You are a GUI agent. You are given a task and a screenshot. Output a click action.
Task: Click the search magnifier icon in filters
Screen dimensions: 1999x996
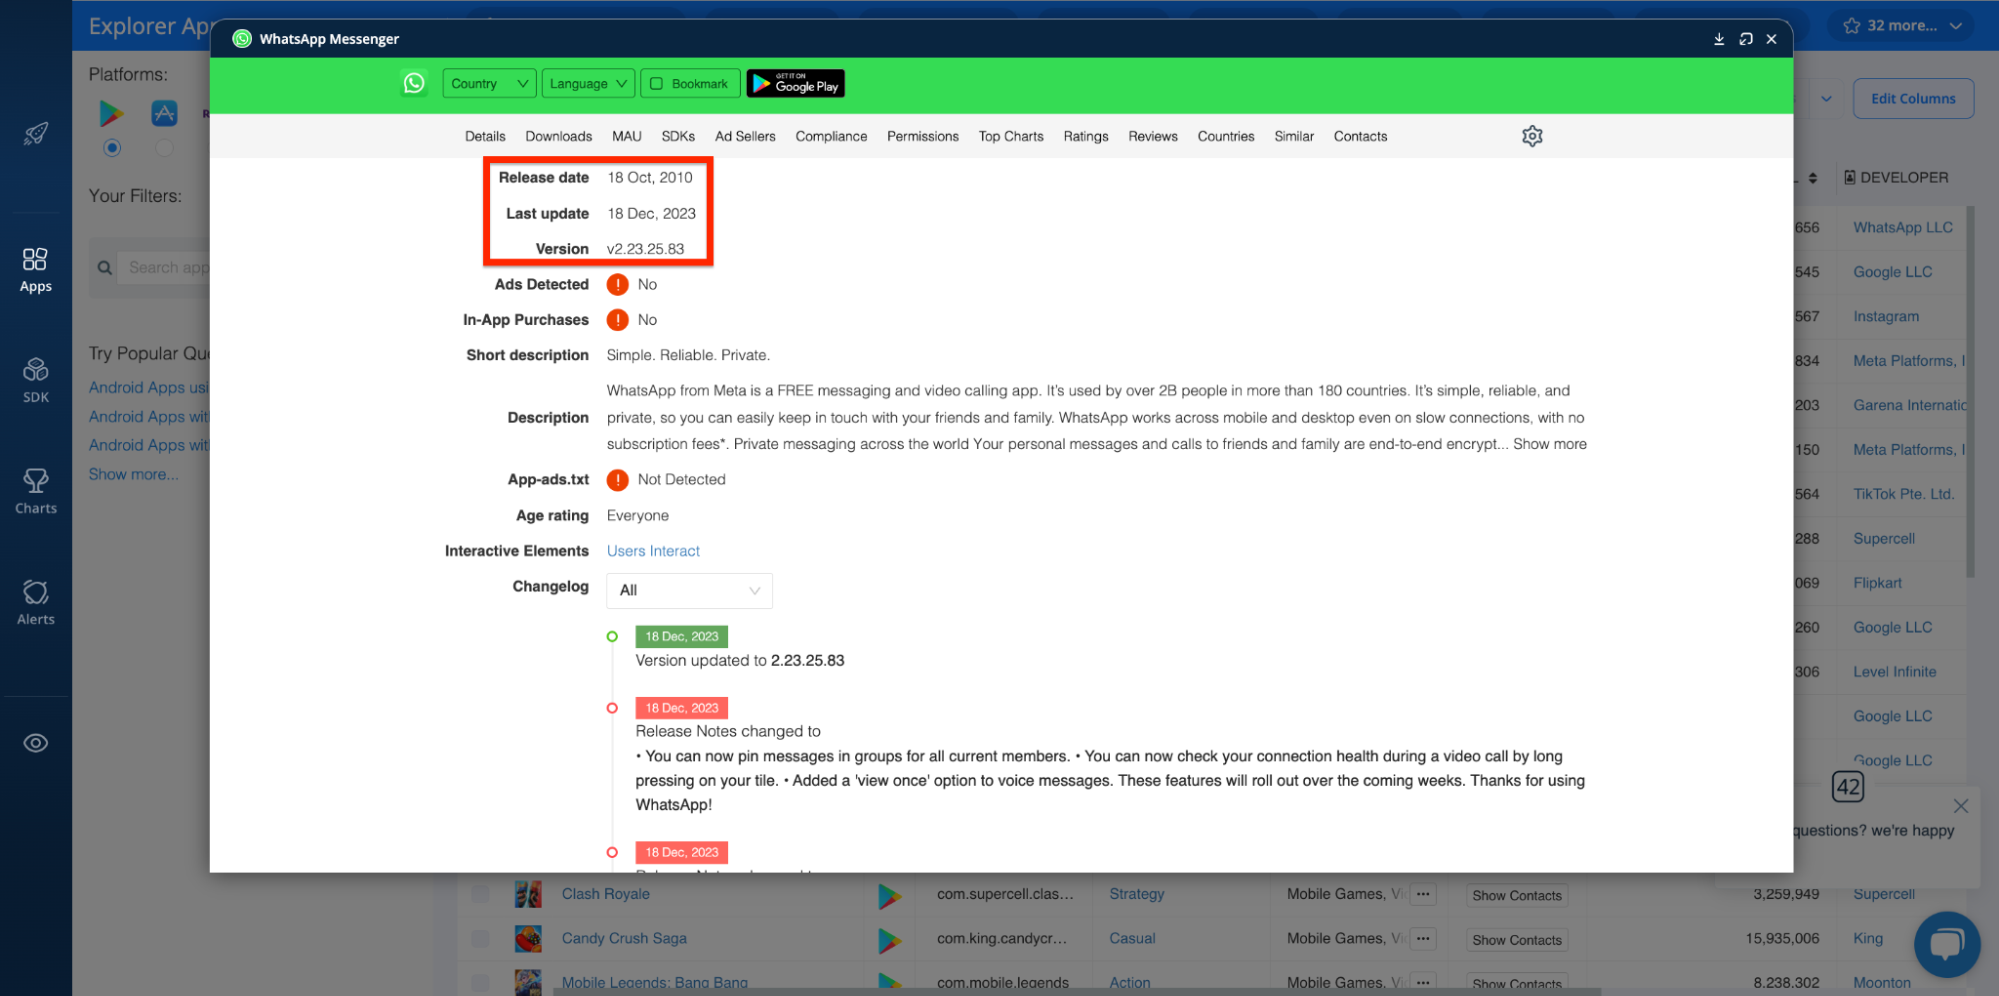(104, 268)
